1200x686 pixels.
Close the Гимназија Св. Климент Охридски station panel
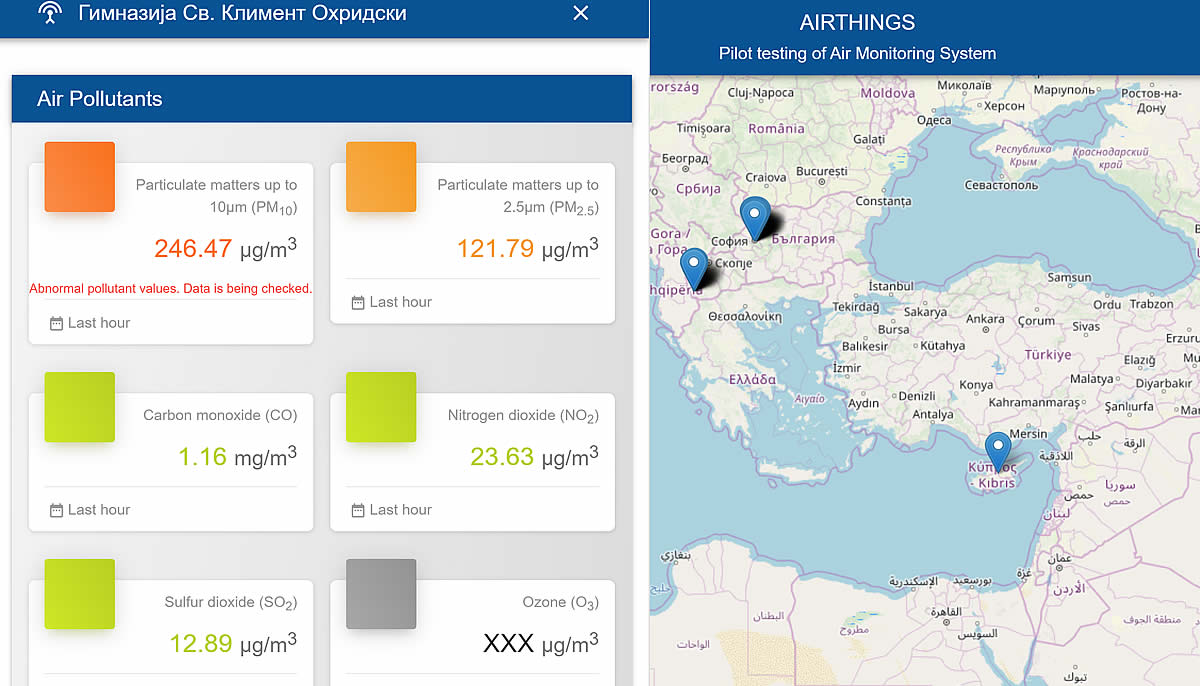pyautogui.click(x=580, y=13)
